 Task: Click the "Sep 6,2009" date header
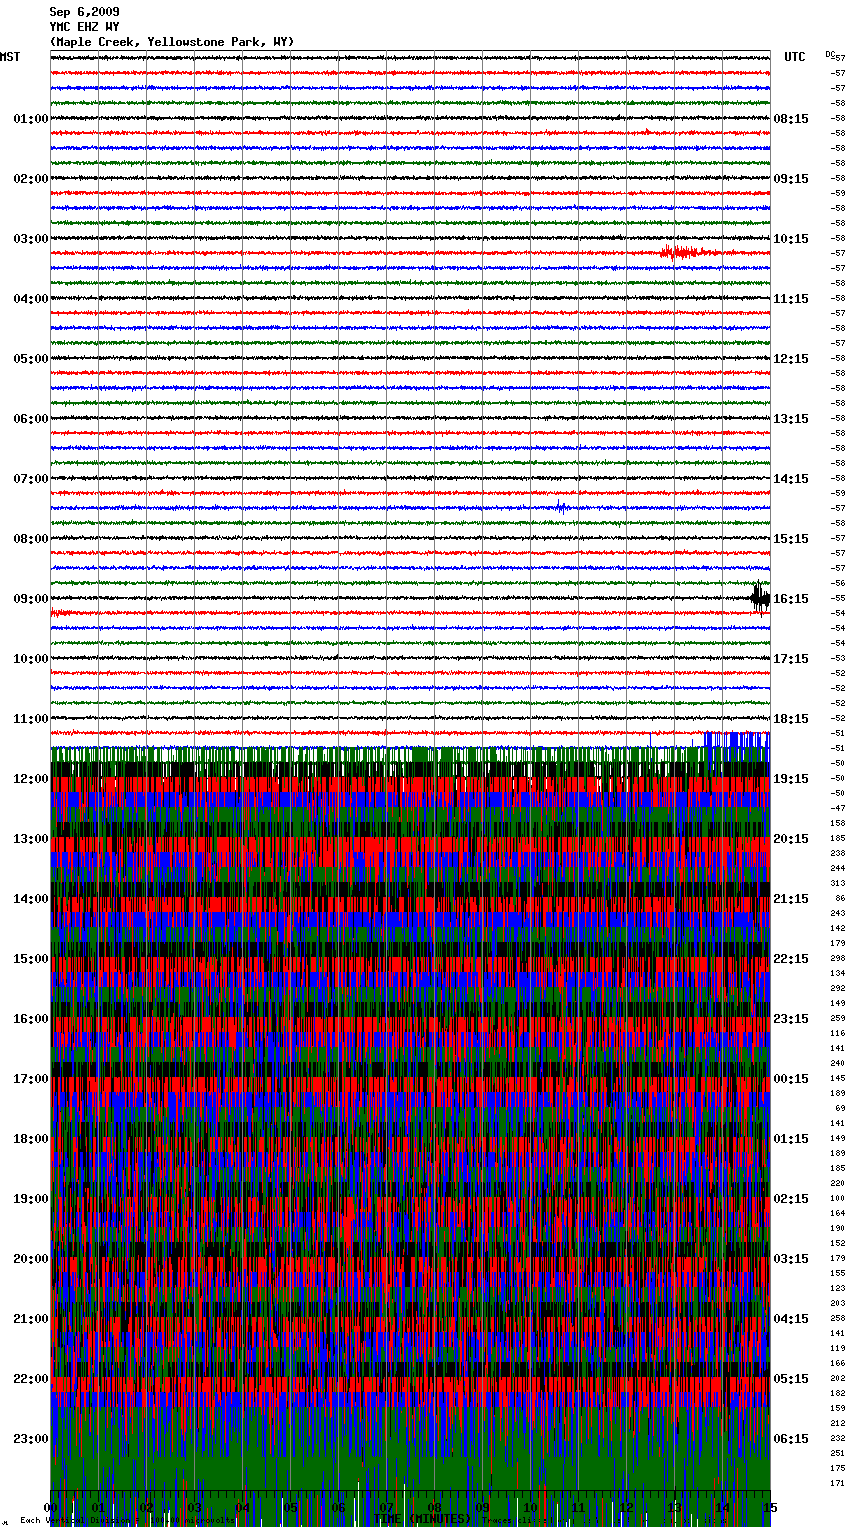pos(84,12)
